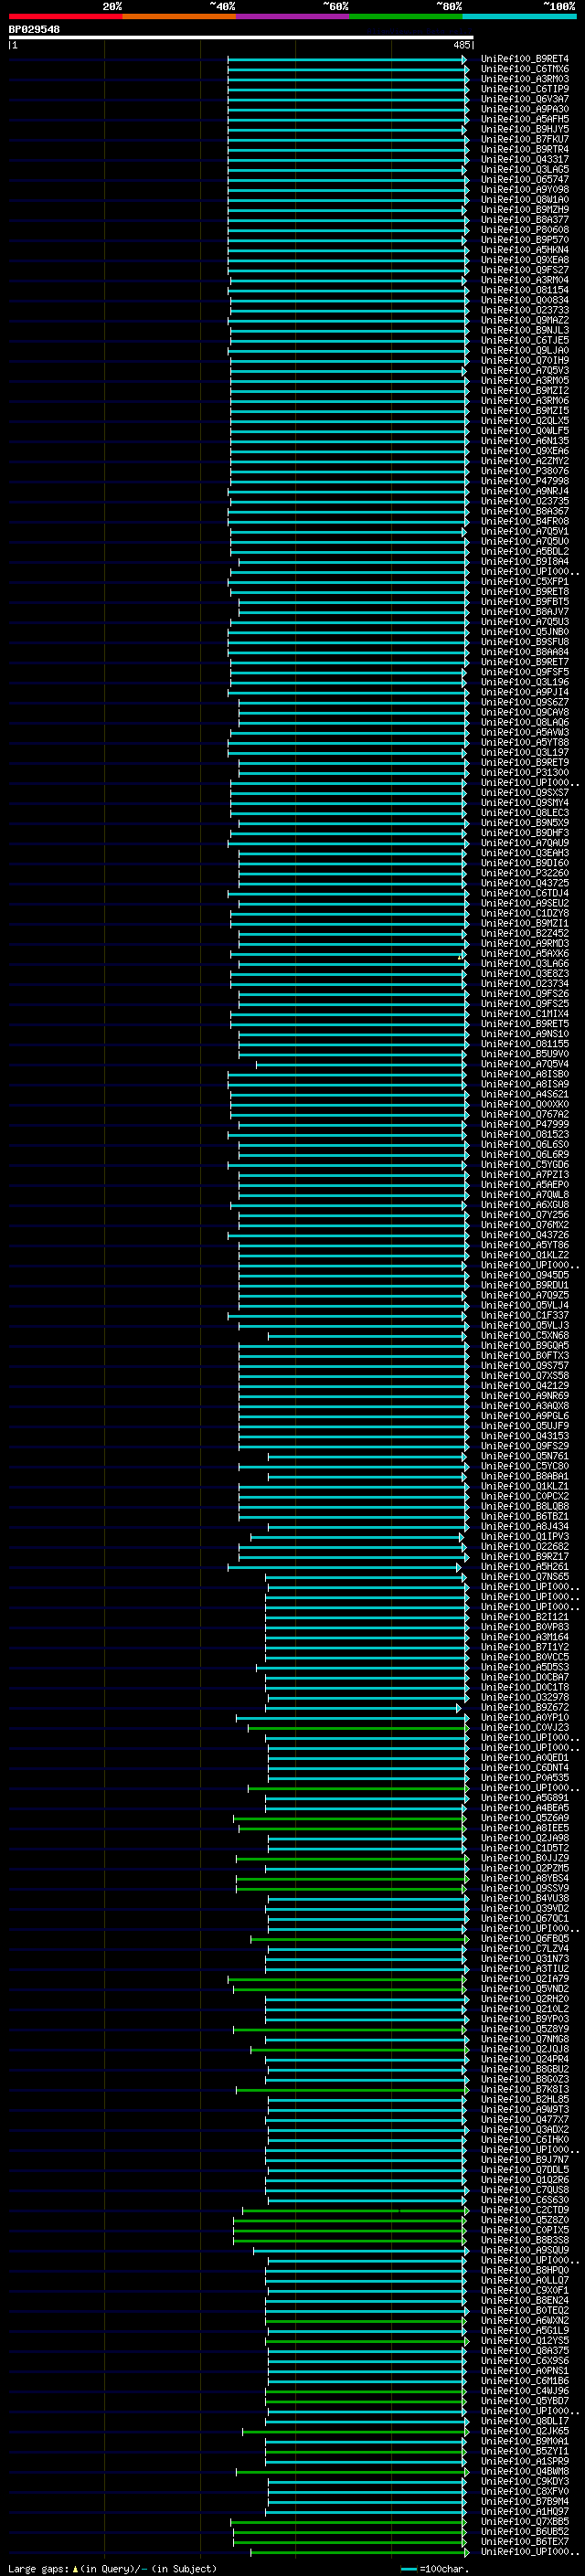Image resolution: width=585 pixels, height=2576 pixels.
Task: Select hit label UniRef100_A7QWL8
Action: [525, 1194]
